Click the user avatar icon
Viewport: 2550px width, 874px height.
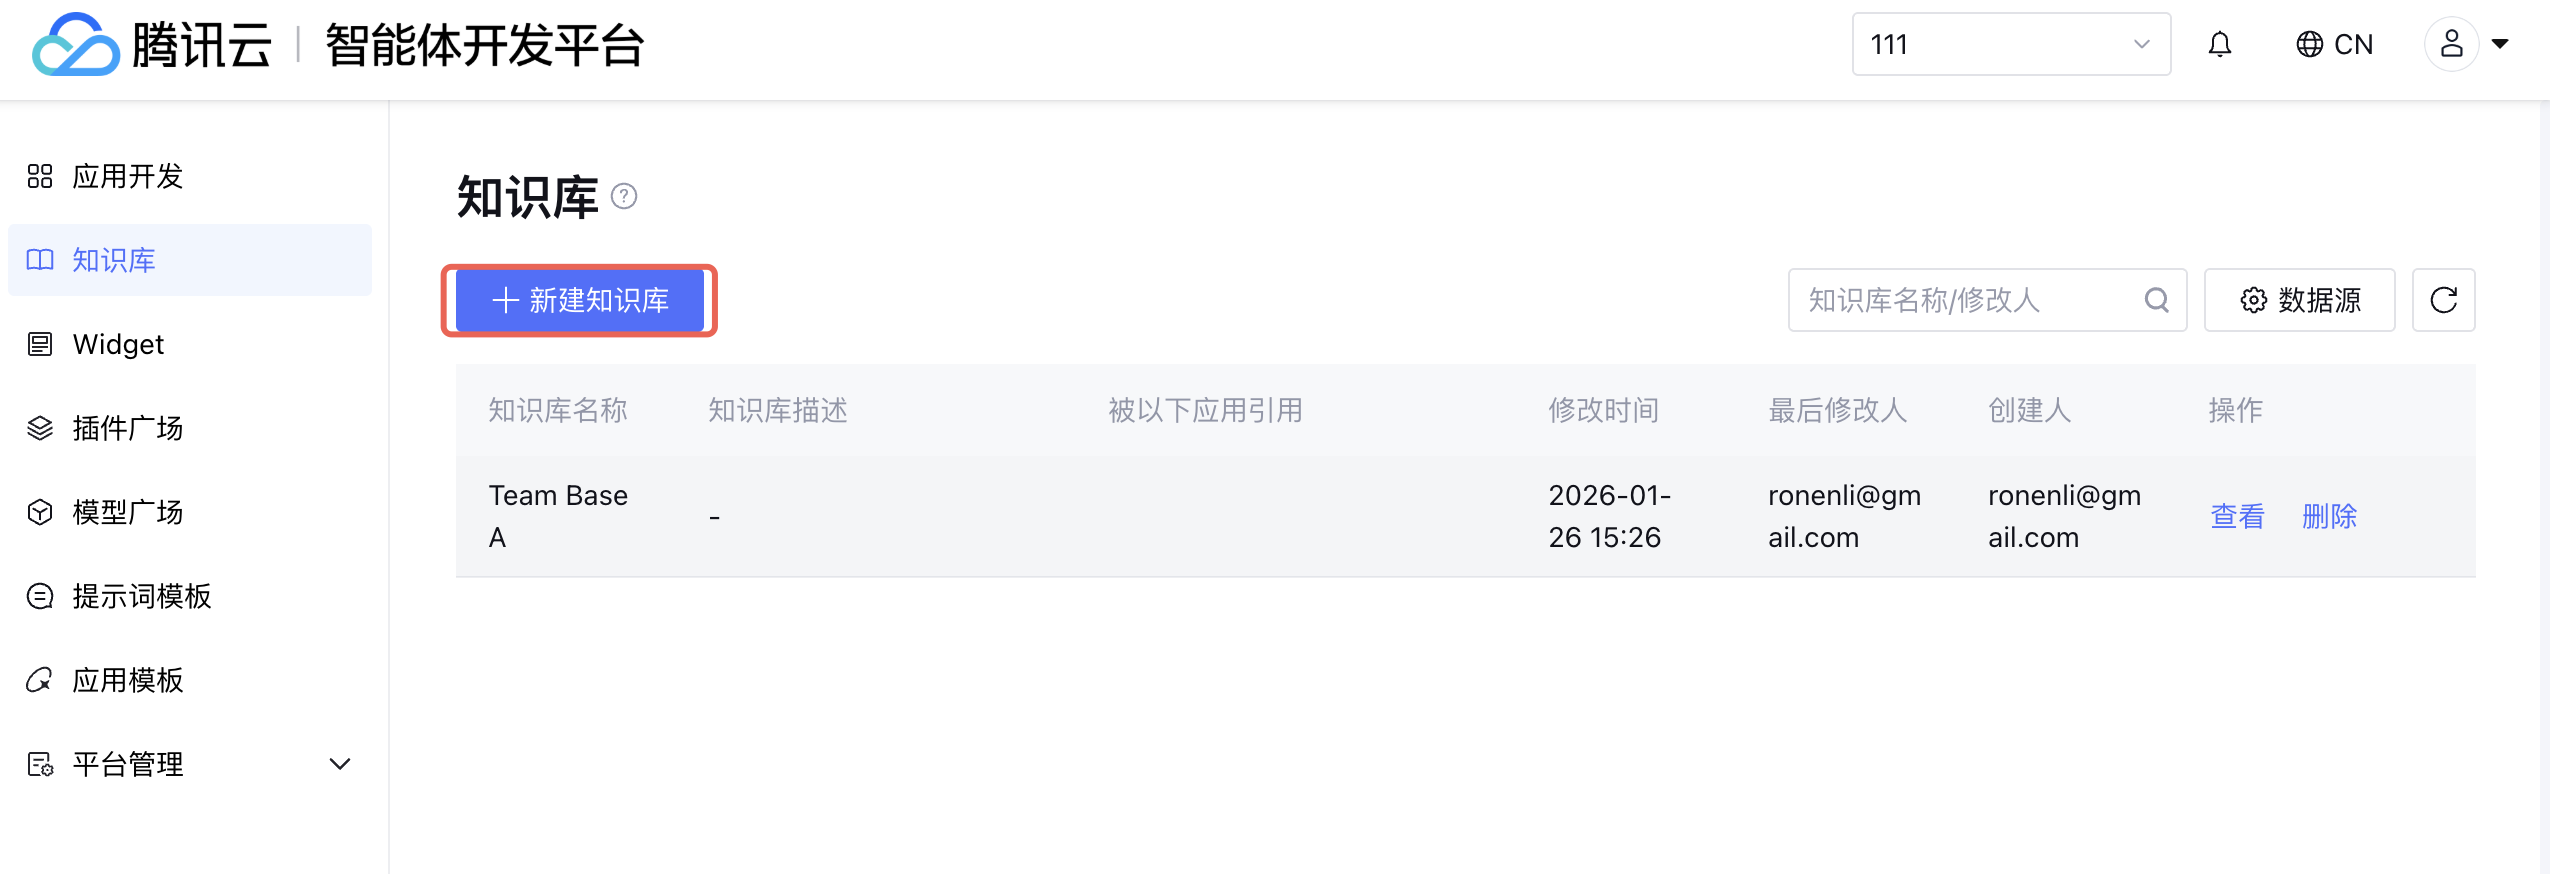coord(2450,45)
